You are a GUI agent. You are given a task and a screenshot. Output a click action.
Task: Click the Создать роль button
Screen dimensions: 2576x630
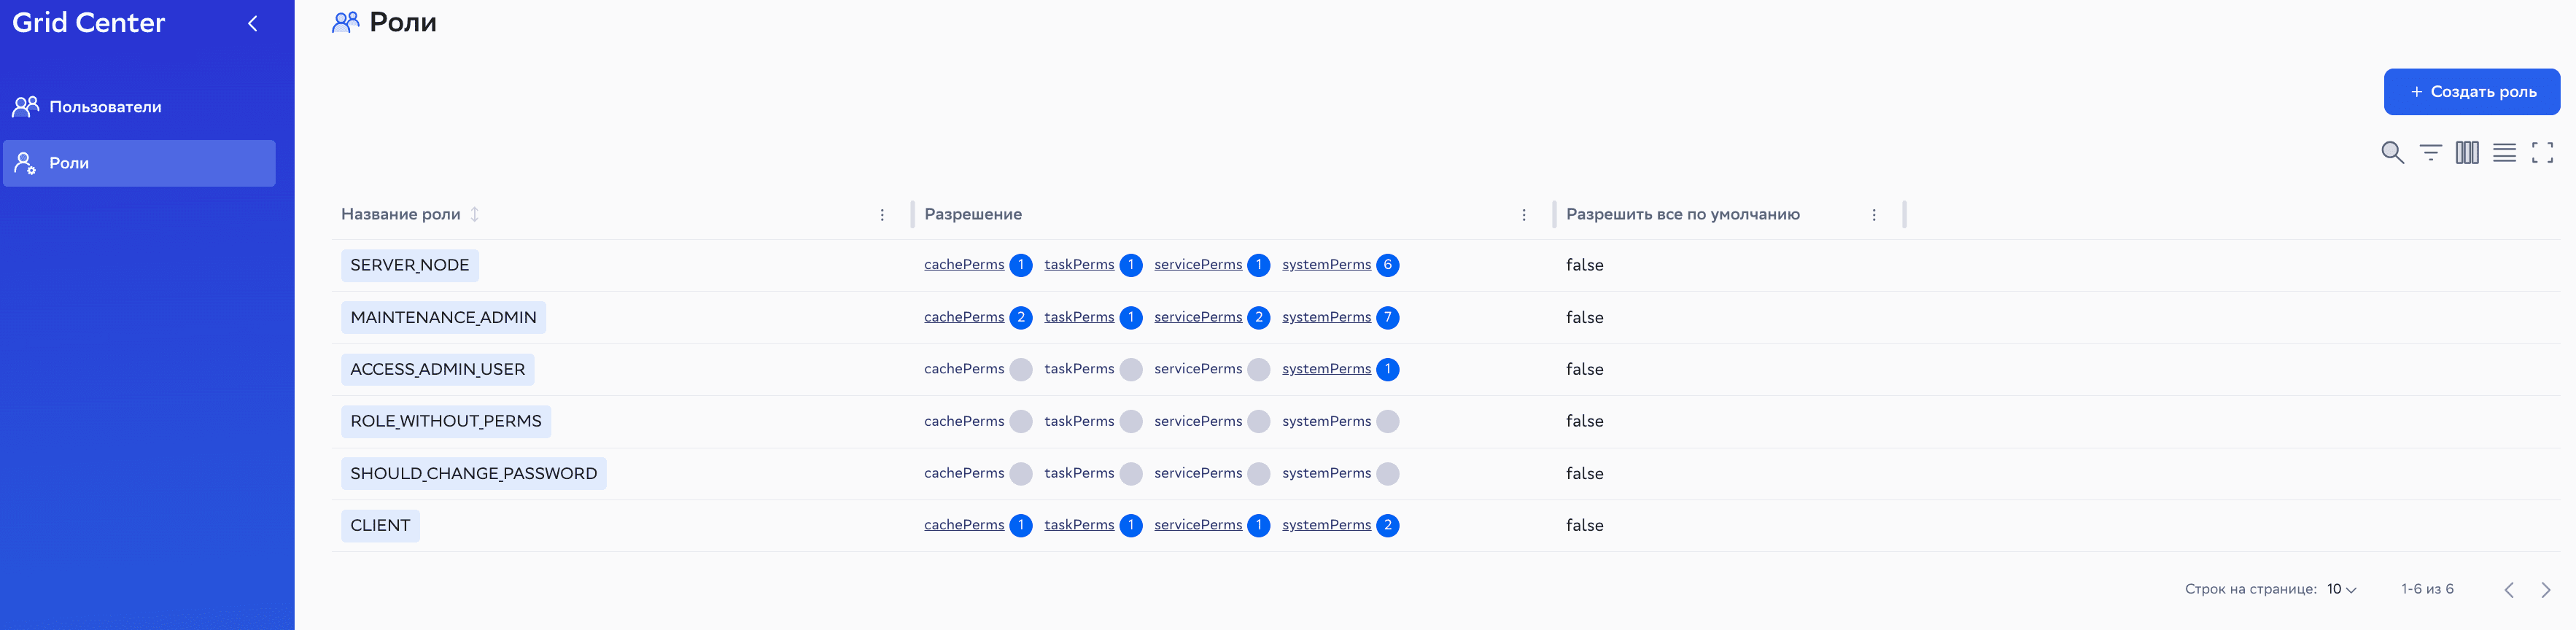click(x=2471, y=92)
